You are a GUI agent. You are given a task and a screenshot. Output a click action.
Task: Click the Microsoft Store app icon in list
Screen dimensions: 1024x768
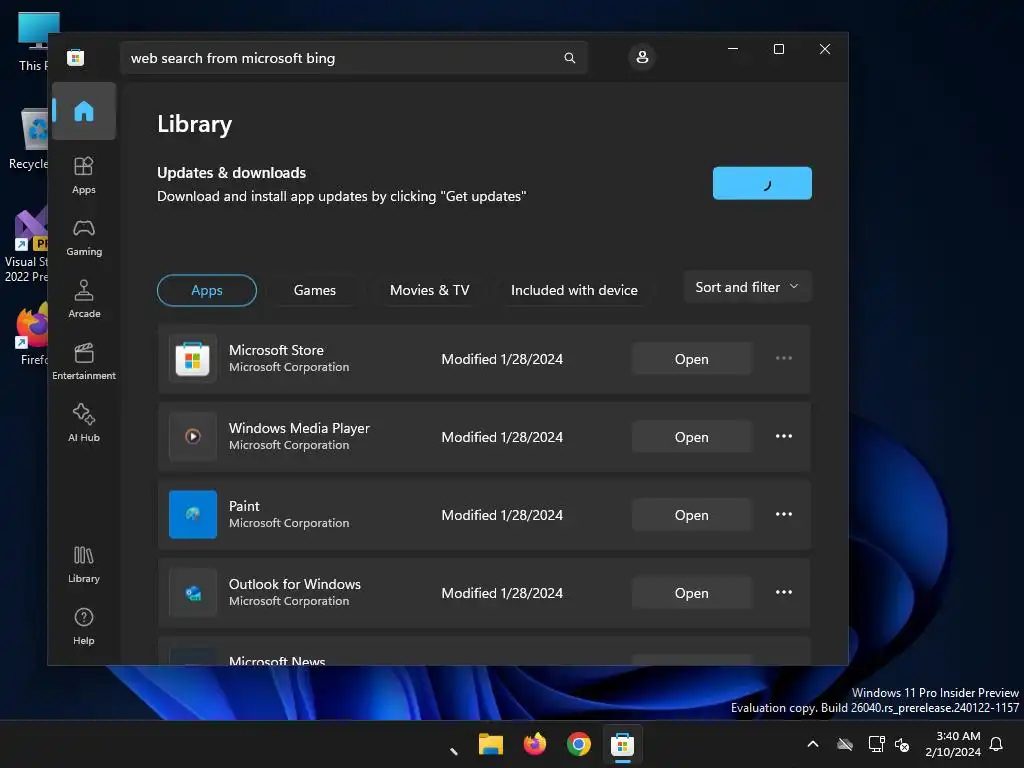pos(193,359)
